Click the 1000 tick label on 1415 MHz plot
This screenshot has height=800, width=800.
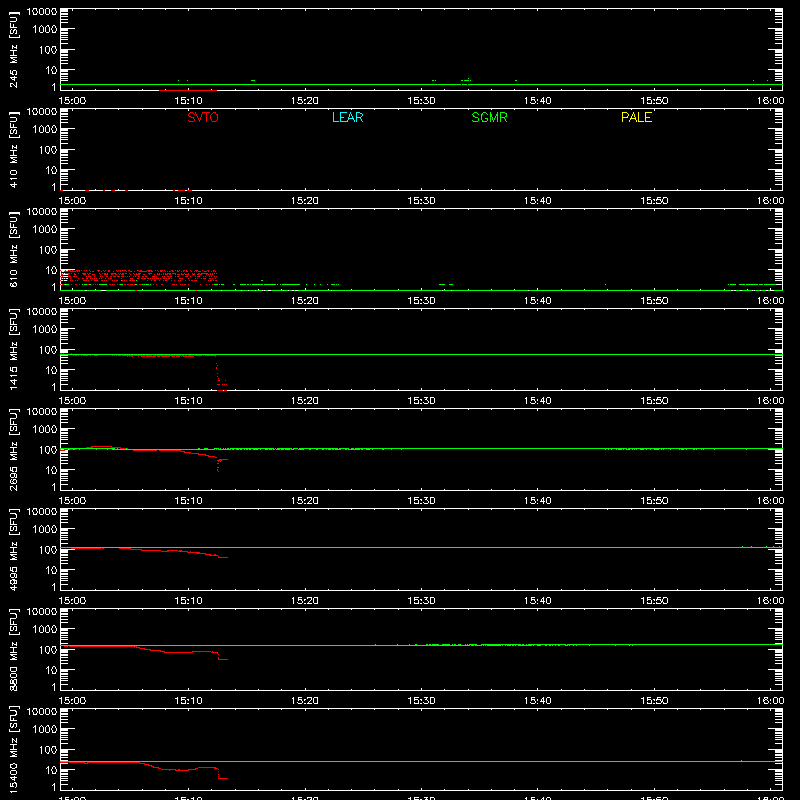[x=45, y=330]
